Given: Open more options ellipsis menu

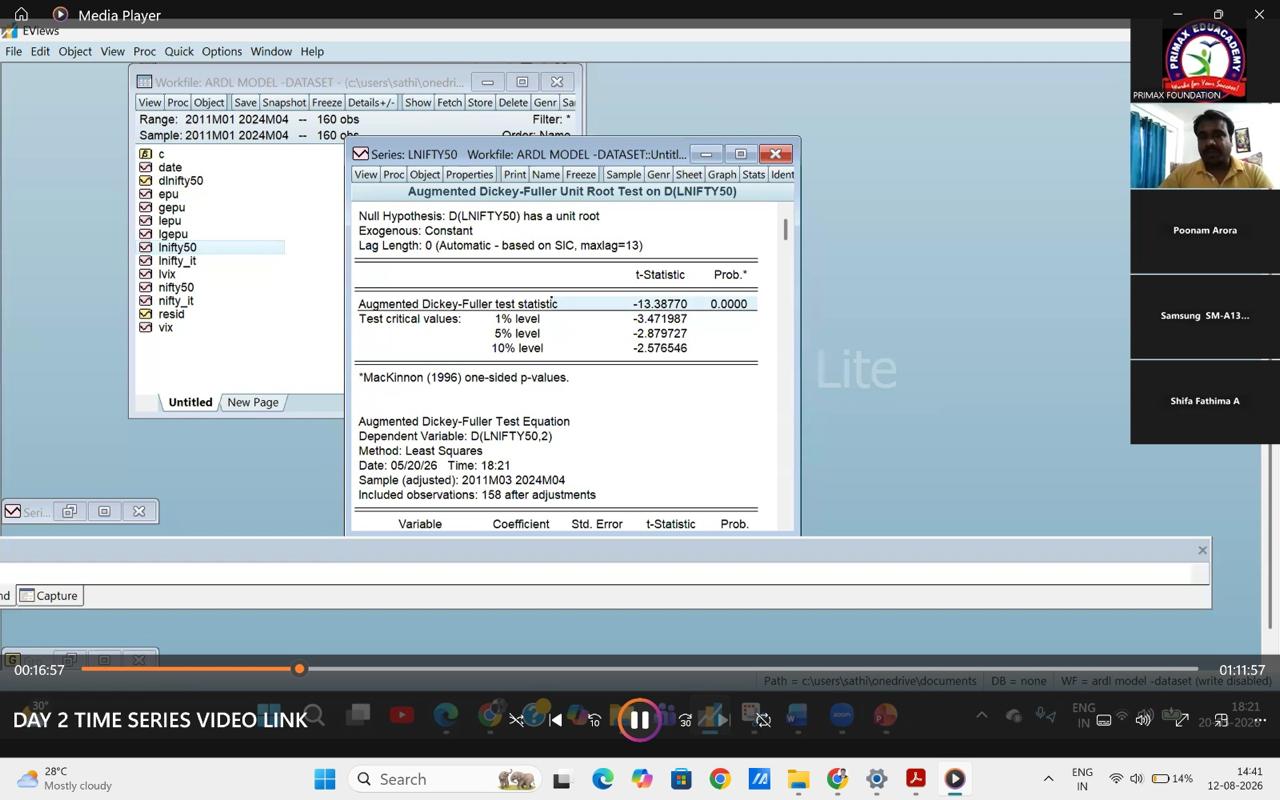Looking at the screenshot, I should [x=1259, y=720].
